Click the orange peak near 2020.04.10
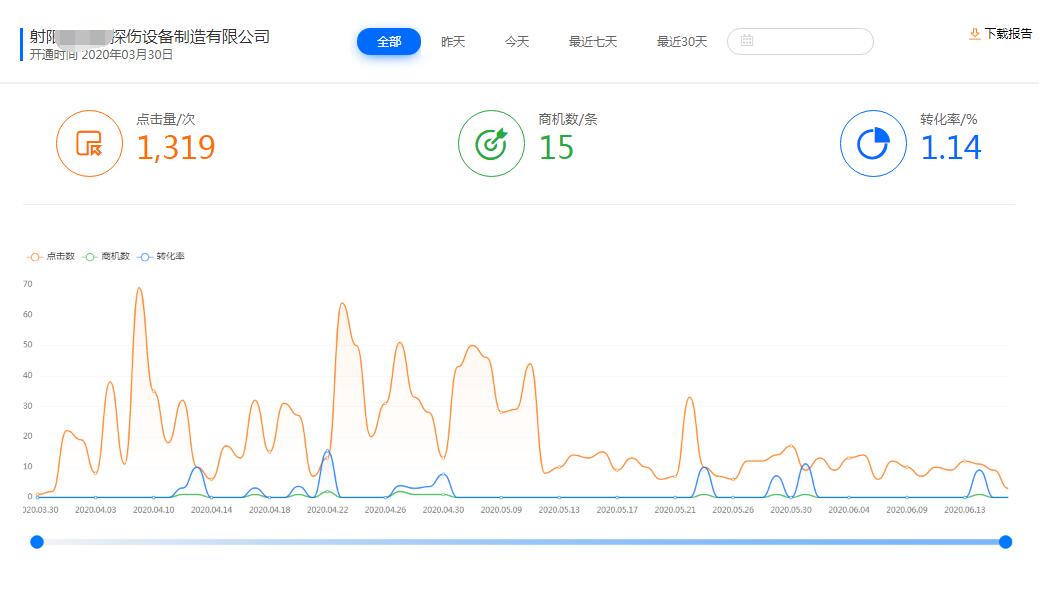1039x590 pixels. coord(138,289)
